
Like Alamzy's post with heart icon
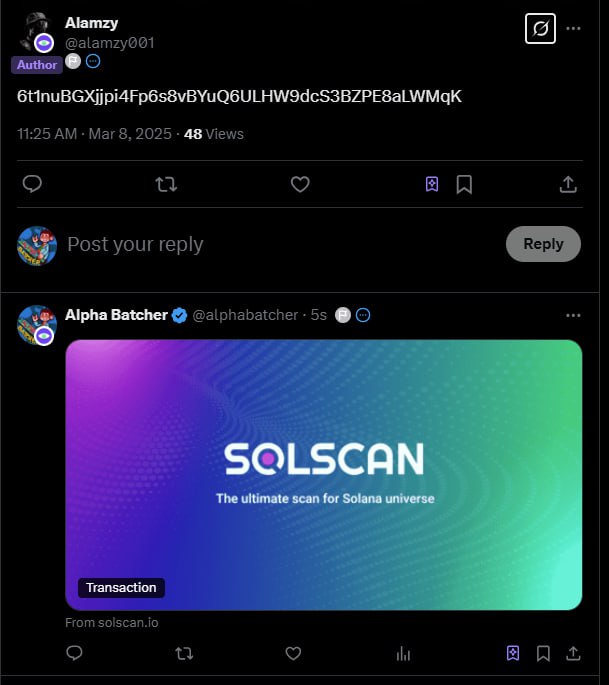pos(300,184)
